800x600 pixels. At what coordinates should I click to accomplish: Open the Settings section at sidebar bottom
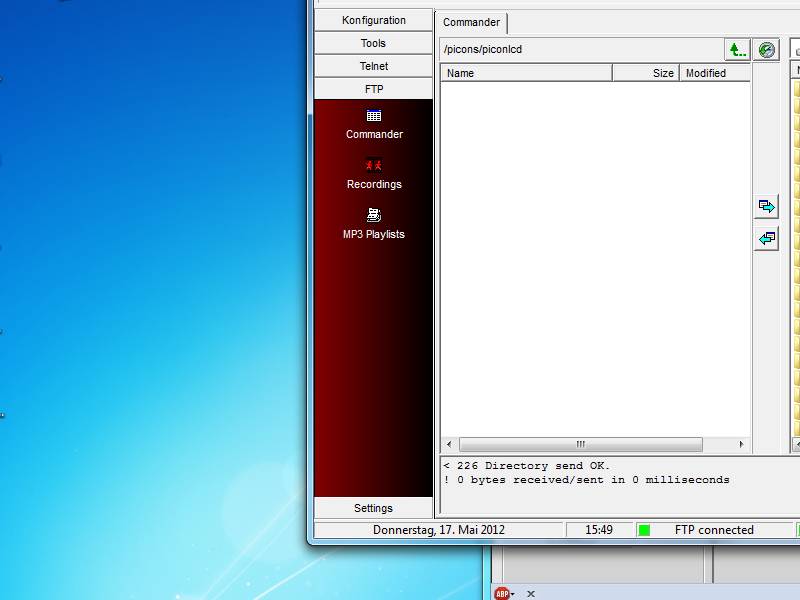(374, 508)
